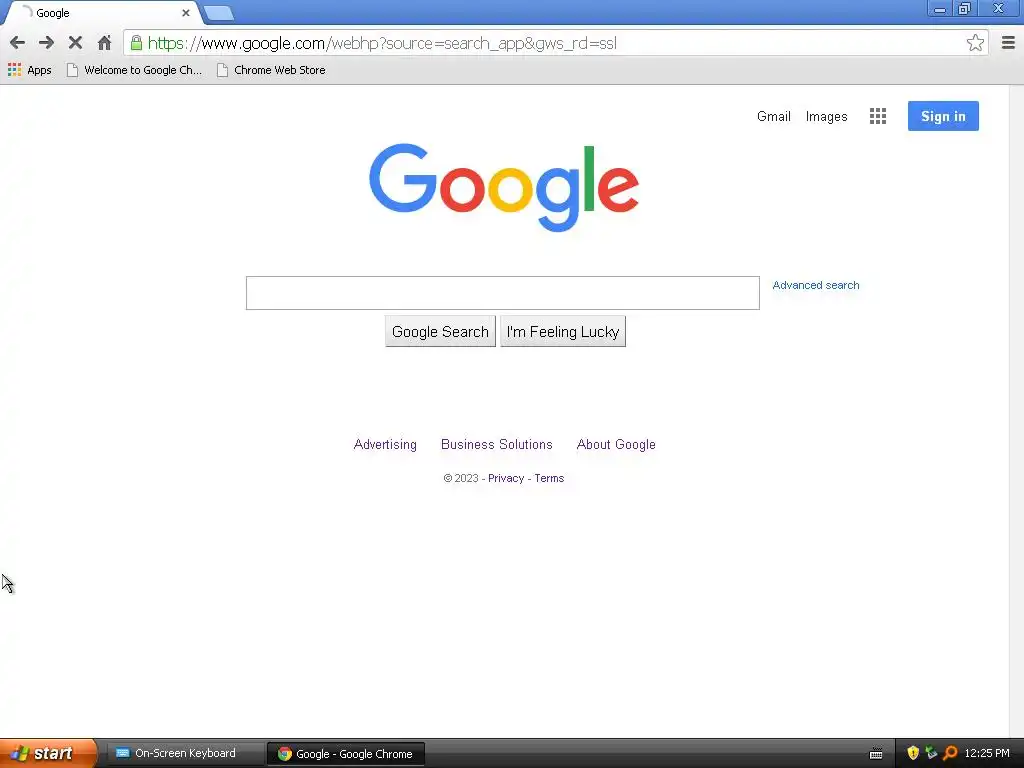This screenshot has width=1024, height=768.
Task: Open the Images link
Action: 826,116
